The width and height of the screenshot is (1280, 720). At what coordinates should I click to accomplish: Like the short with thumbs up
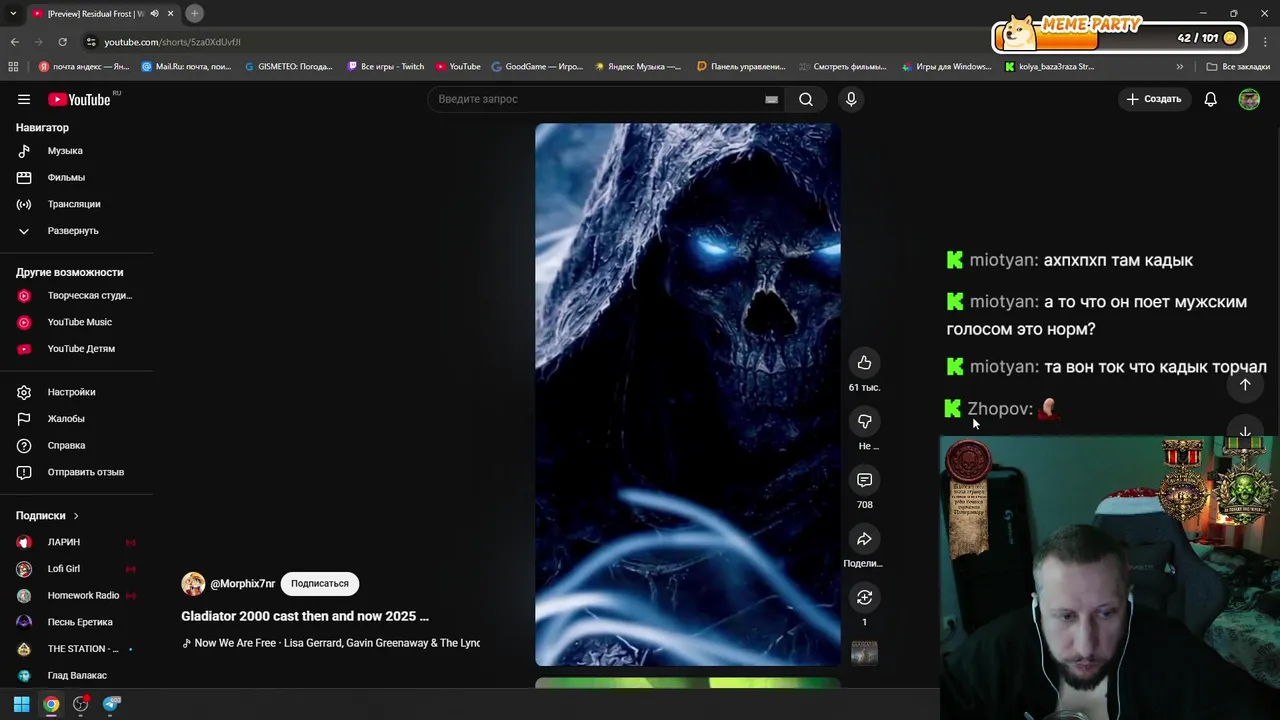(x=864, y=363)
